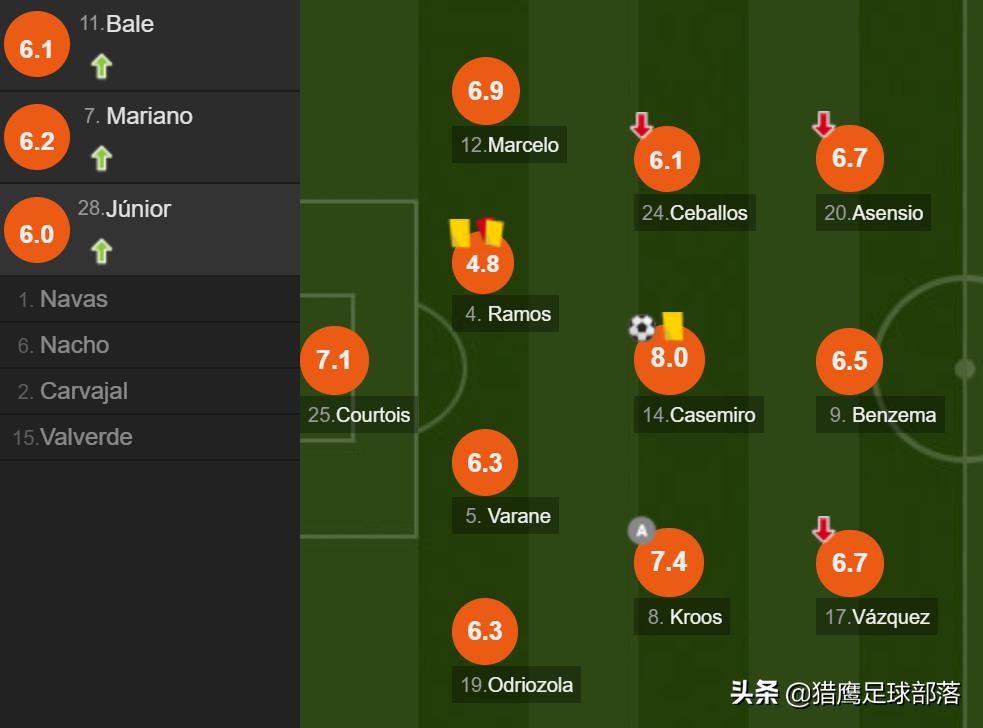Select Carvajal in the bench list
Image resolution: width=983 pixels, height=728 pixels.
(83, 391)
